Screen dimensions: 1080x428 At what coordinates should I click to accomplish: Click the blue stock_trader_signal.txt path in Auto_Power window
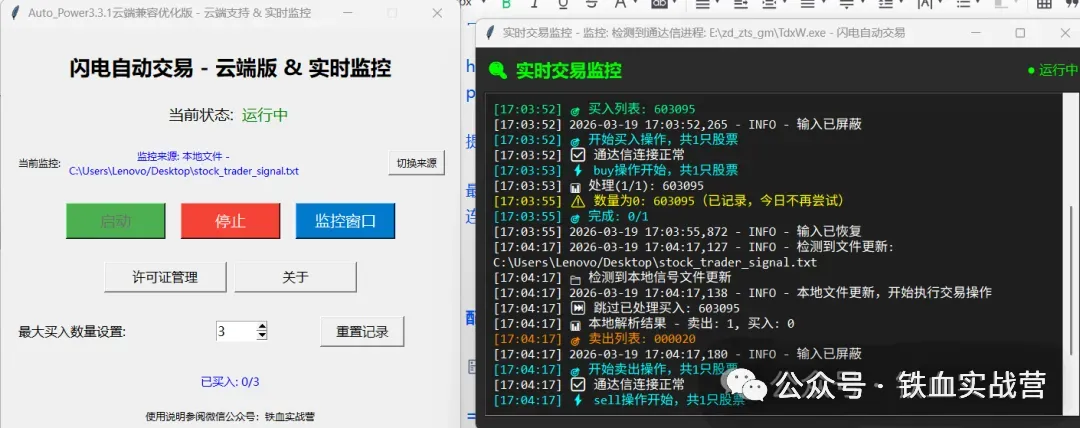(x=184, y=171)
